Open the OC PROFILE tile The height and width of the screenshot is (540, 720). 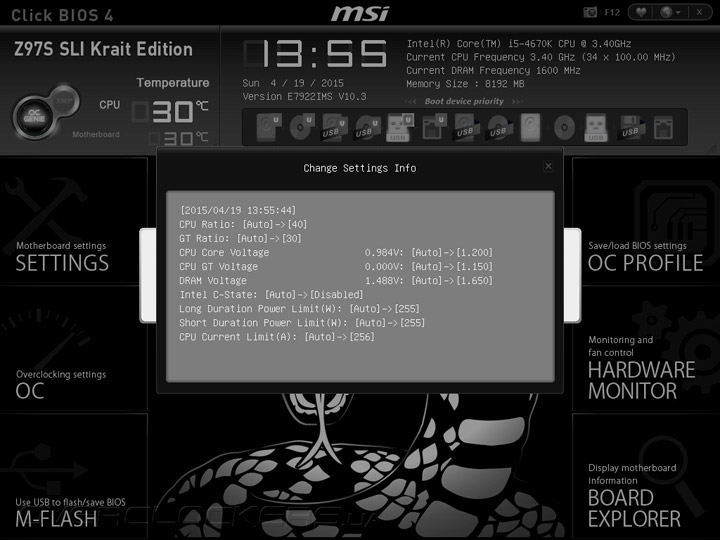[x=646, y=220]
